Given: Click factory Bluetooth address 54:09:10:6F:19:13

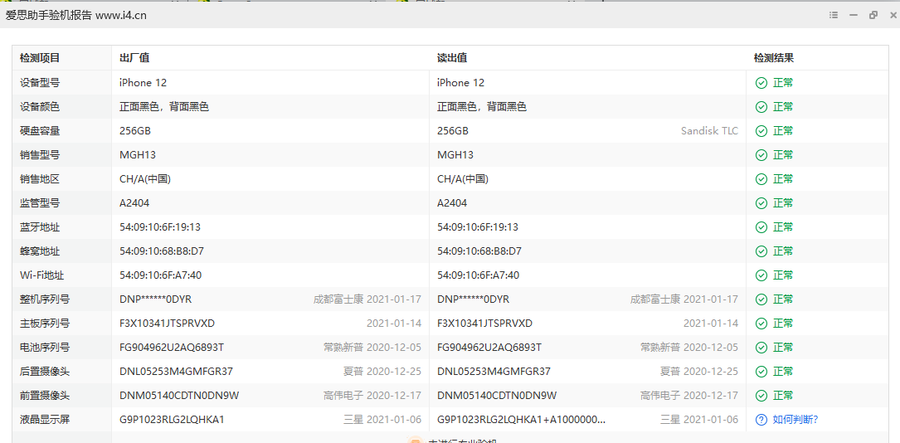Looking at the screenshot, I should 160,227.
